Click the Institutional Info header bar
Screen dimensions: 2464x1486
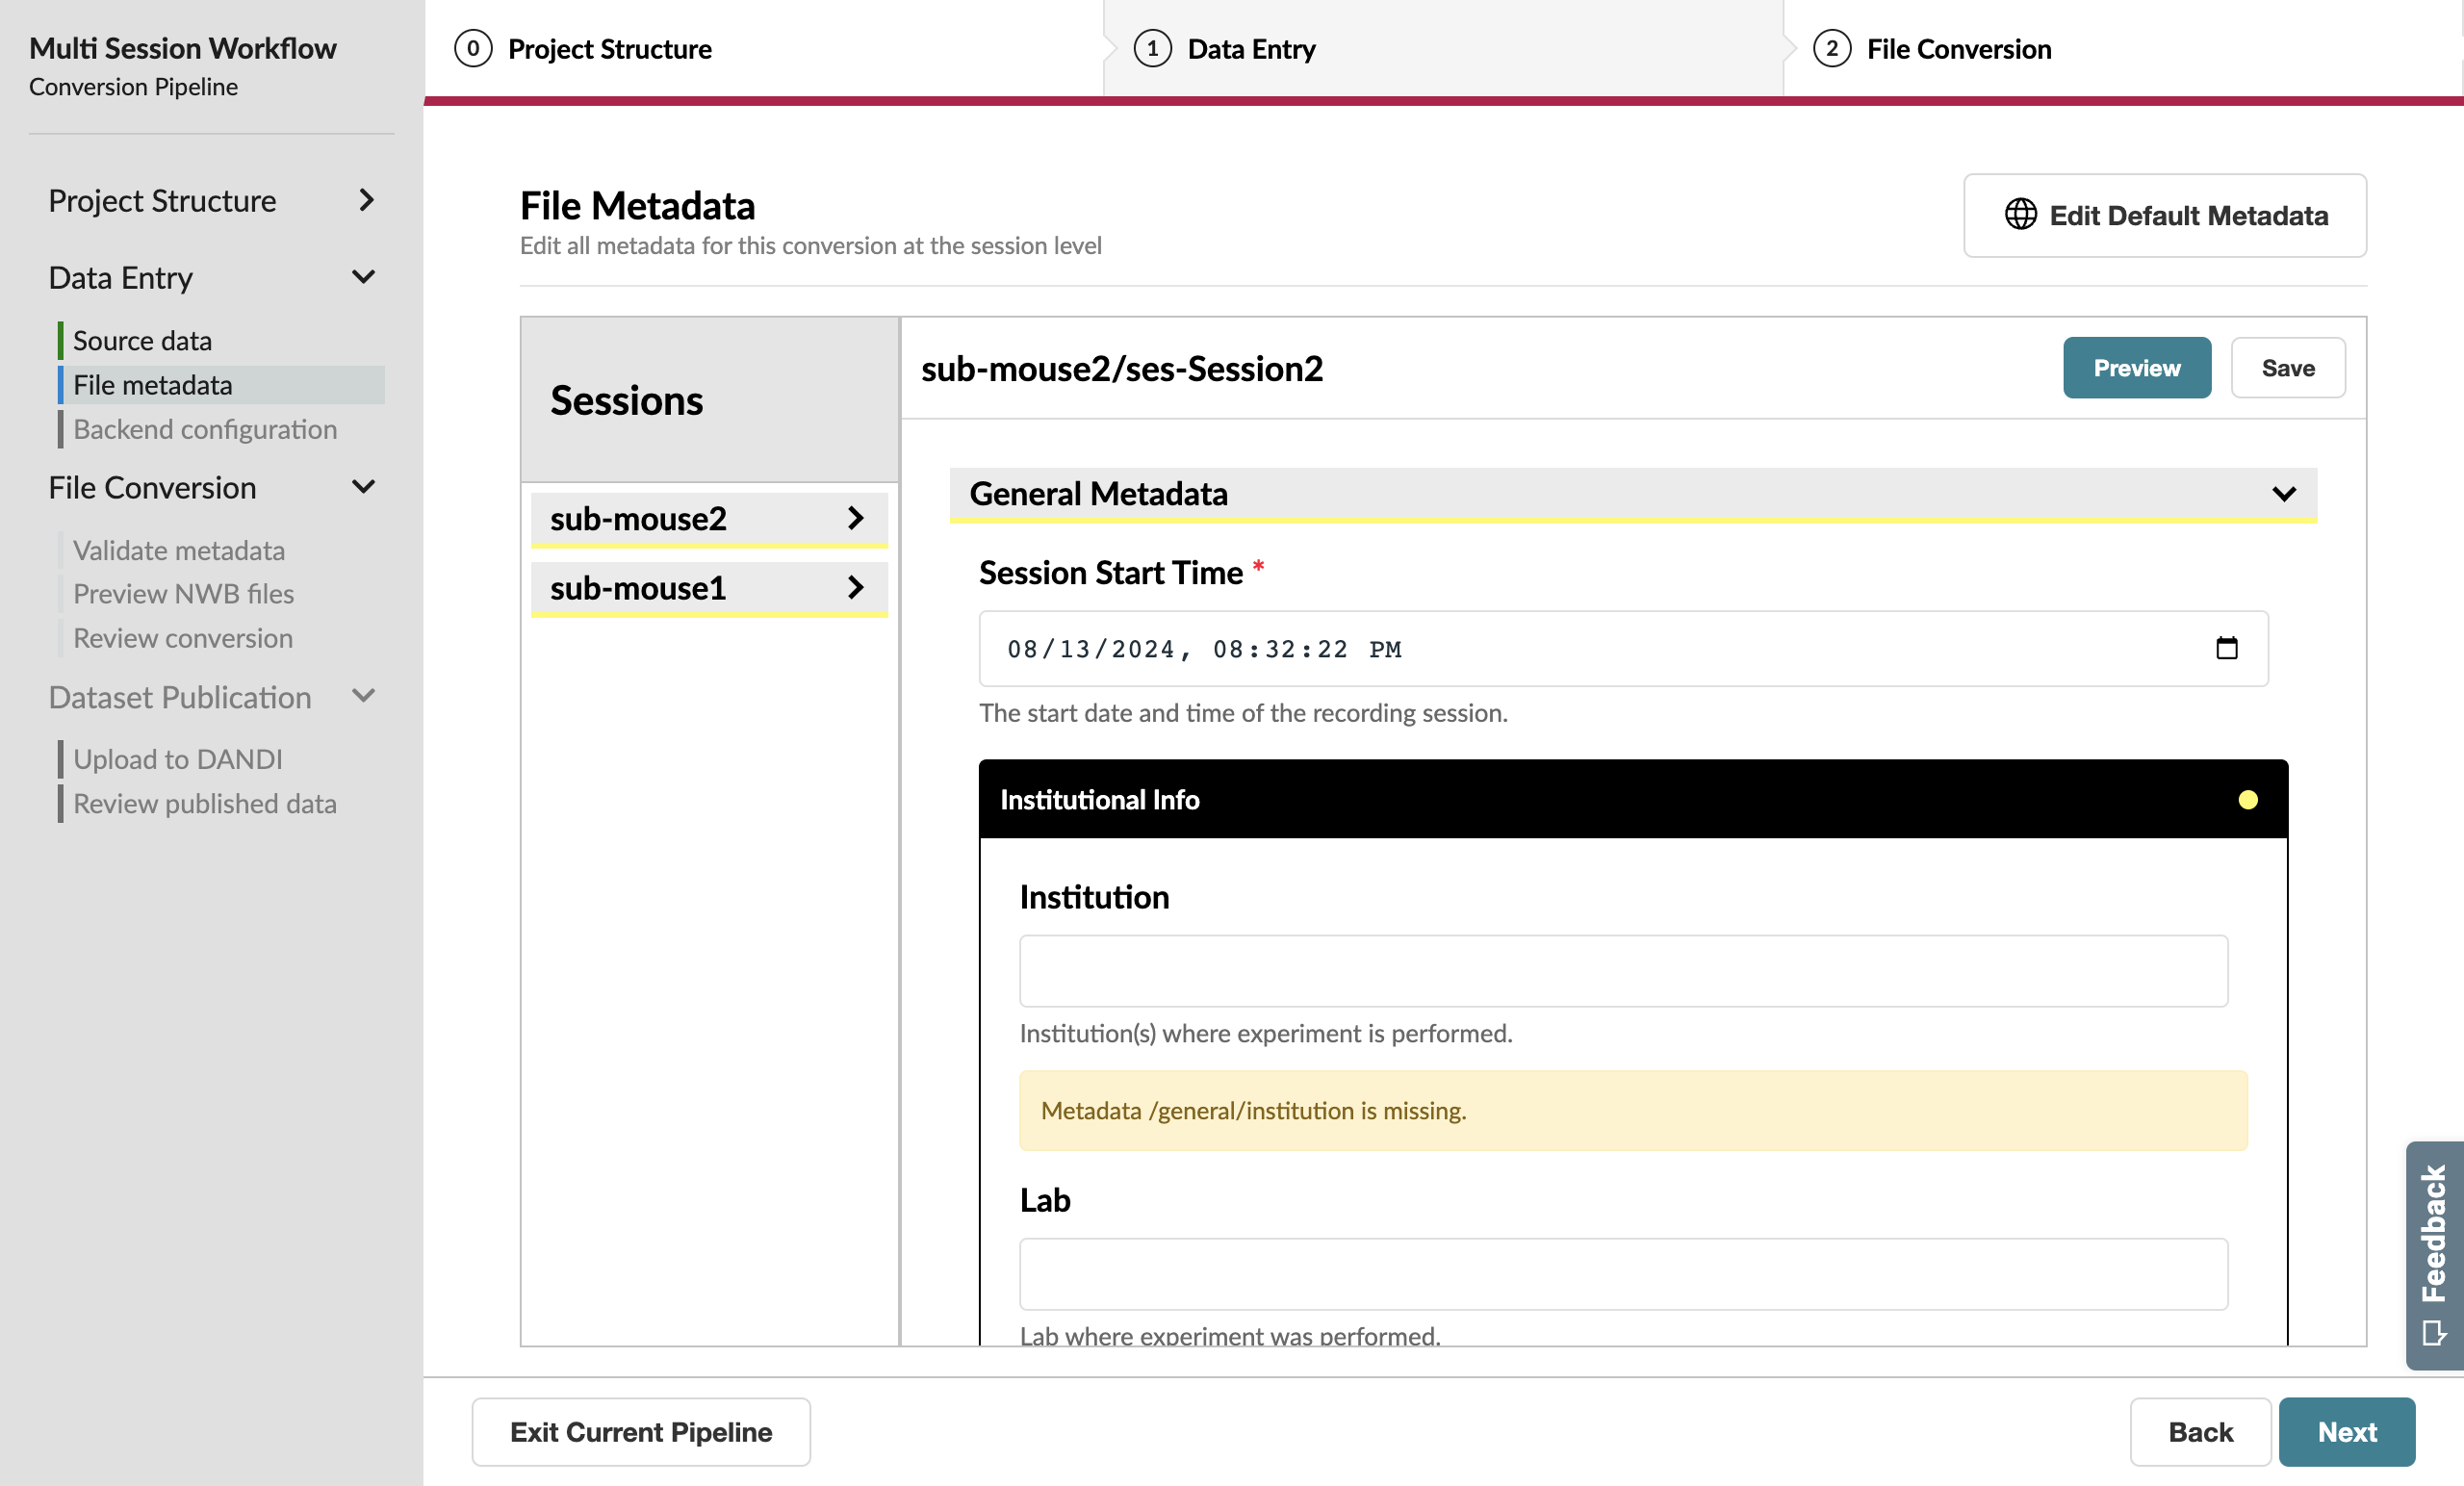[x=1632, y=799]
